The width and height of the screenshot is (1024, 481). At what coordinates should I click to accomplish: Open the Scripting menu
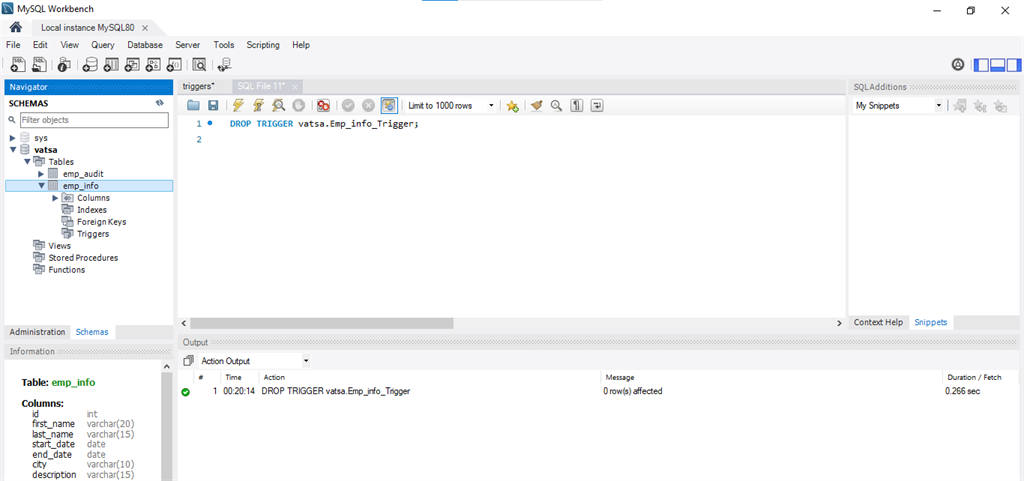263,45
